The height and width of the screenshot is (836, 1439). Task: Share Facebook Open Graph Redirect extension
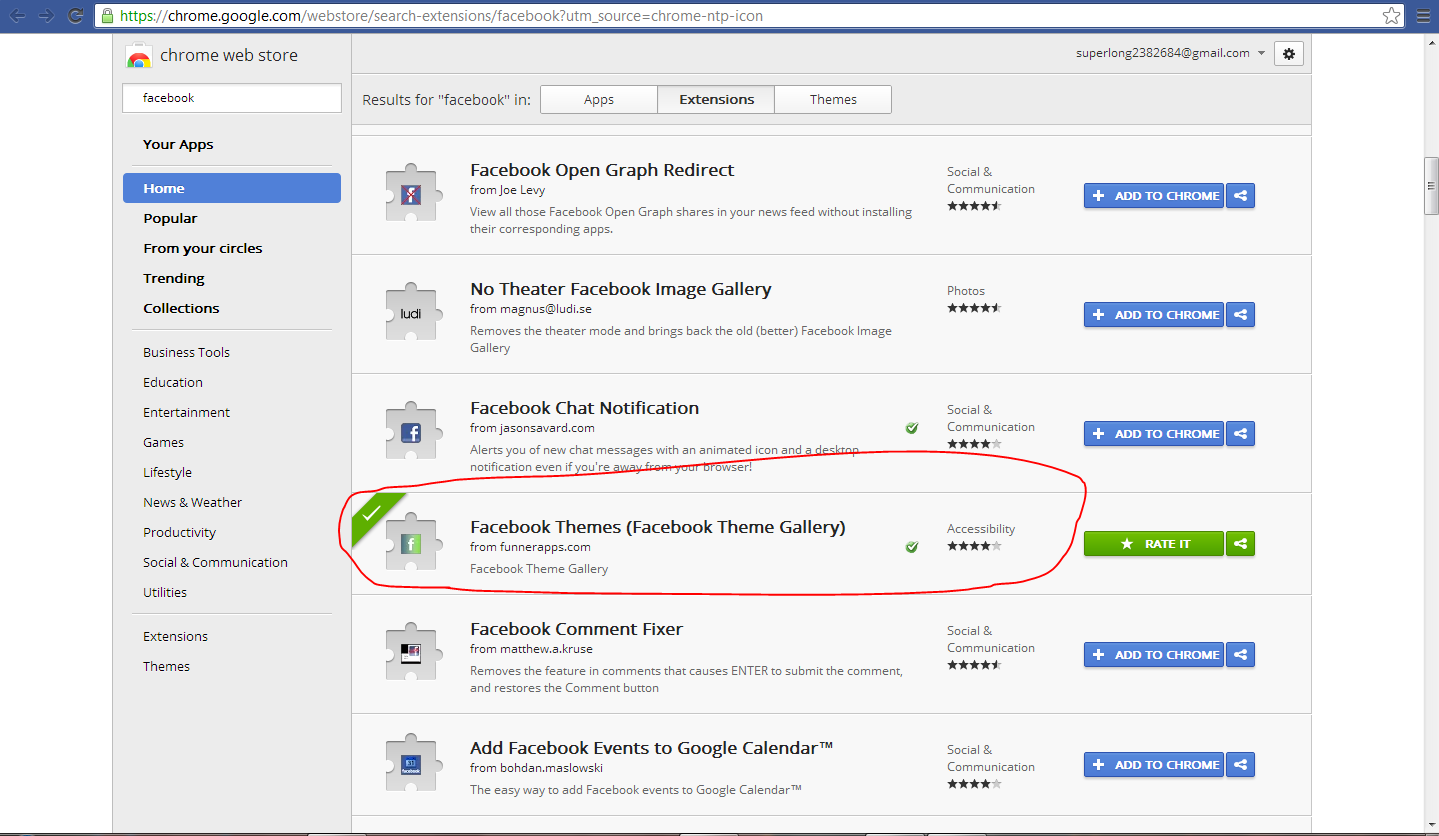(x=1240, y=196)
